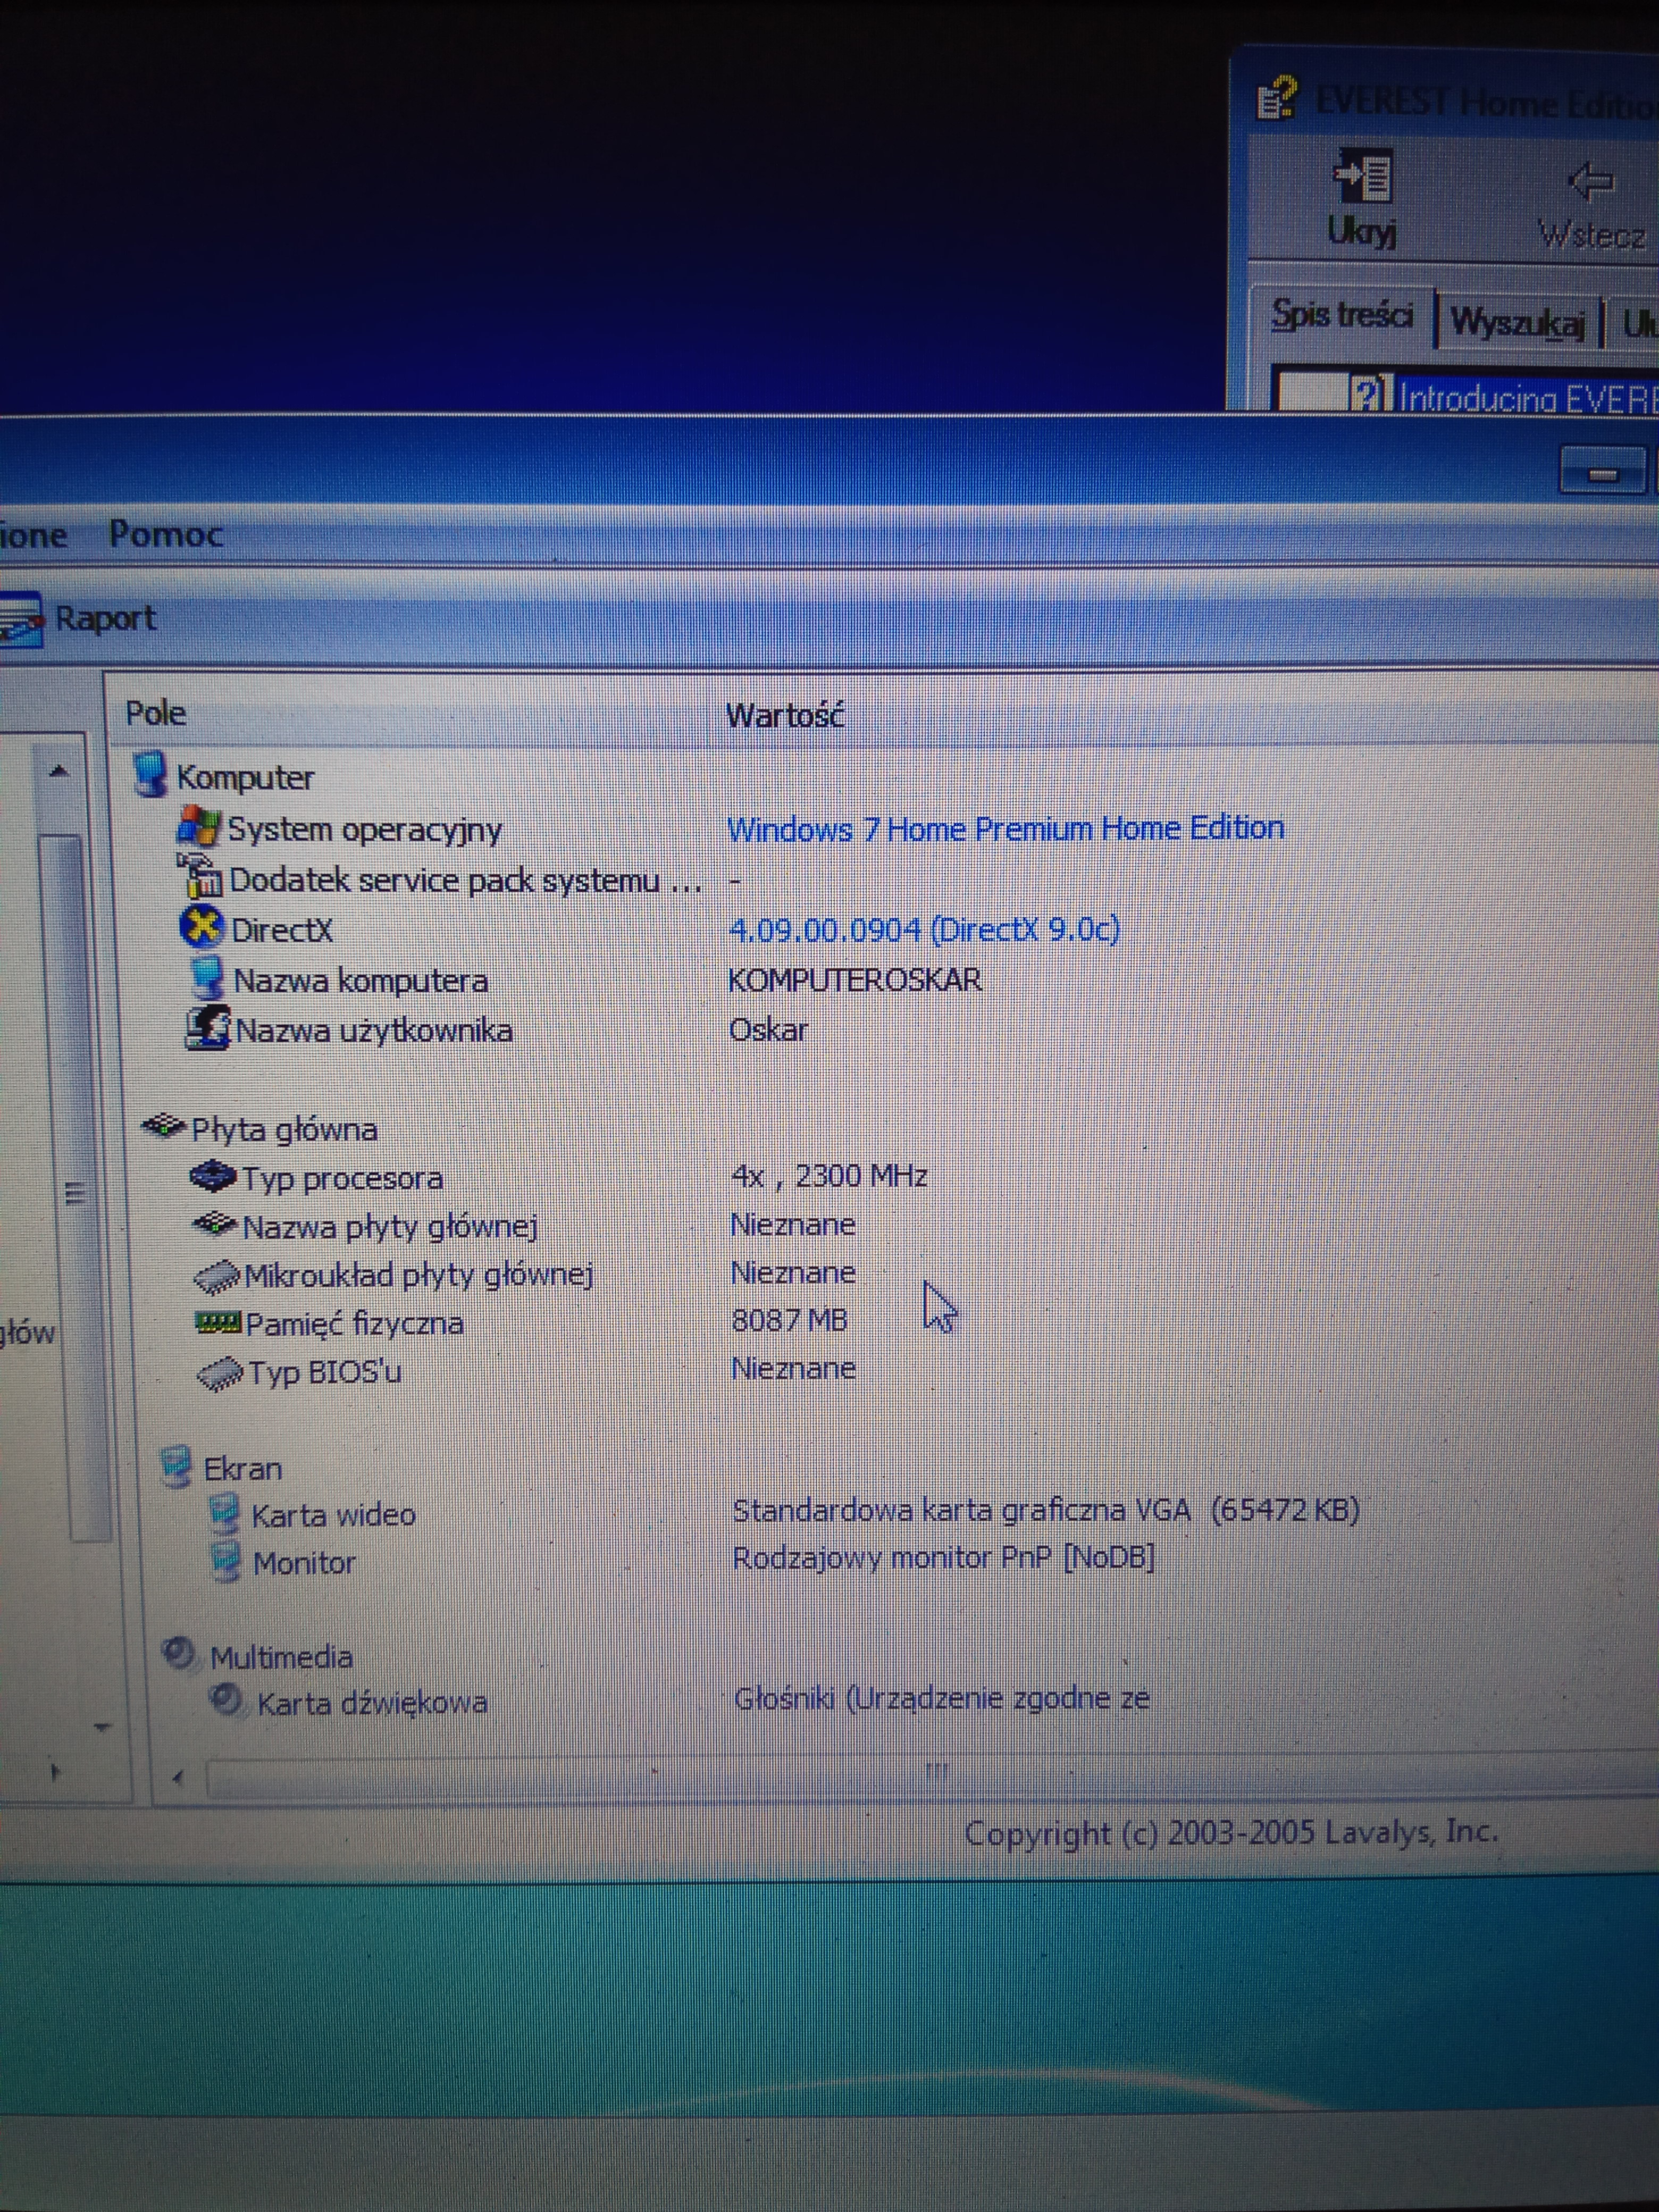Click the Pole column header
Screen dimensions: 1659x2212
coord(155,713)
